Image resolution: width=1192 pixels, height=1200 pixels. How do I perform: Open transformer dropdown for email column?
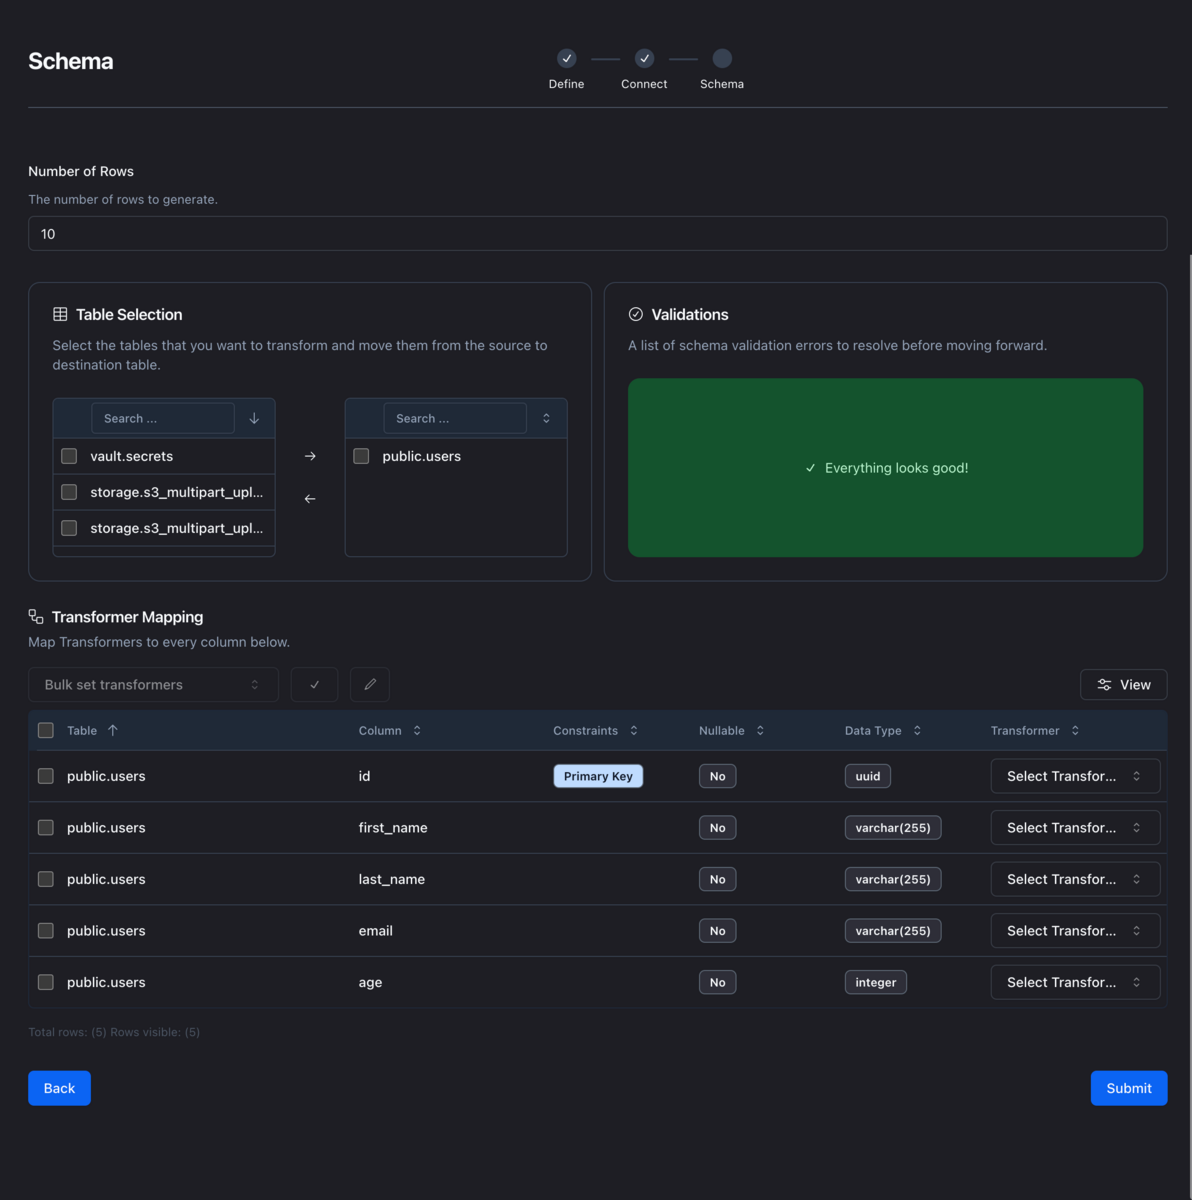coord(1075,931)
